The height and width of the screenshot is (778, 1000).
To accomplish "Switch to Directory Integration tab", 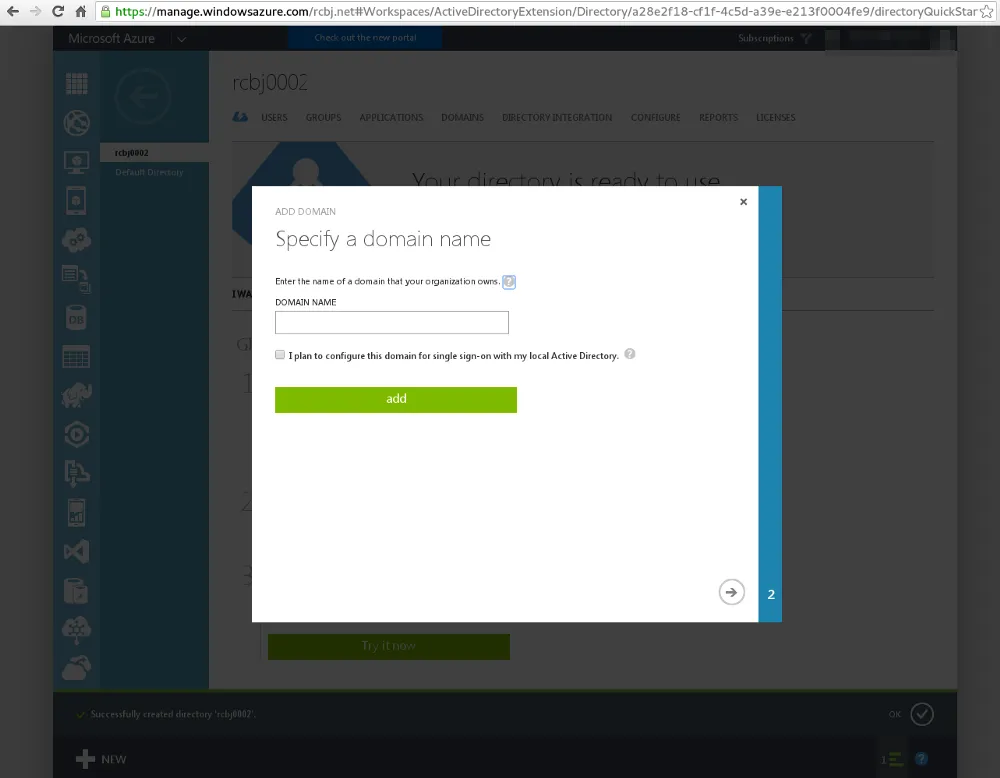I will [x=557, y=117].
